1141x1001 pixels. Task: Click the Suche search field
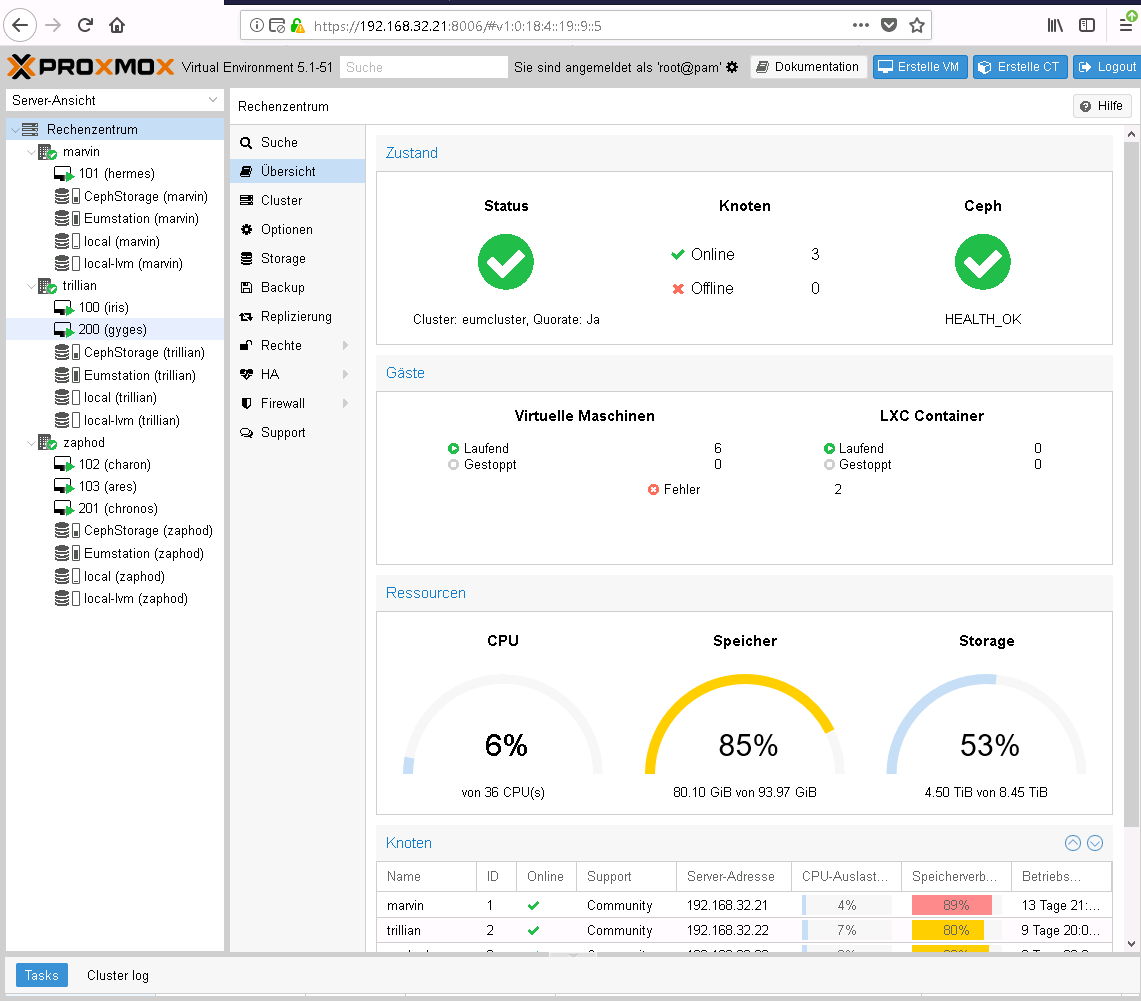pyautogui.click(x=424, y=67)
